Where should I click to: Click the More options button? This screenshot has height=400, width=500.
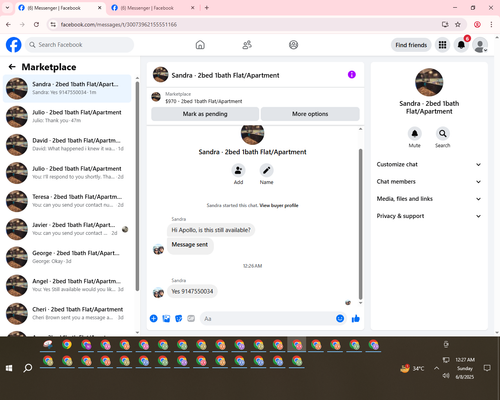point(310,114)
